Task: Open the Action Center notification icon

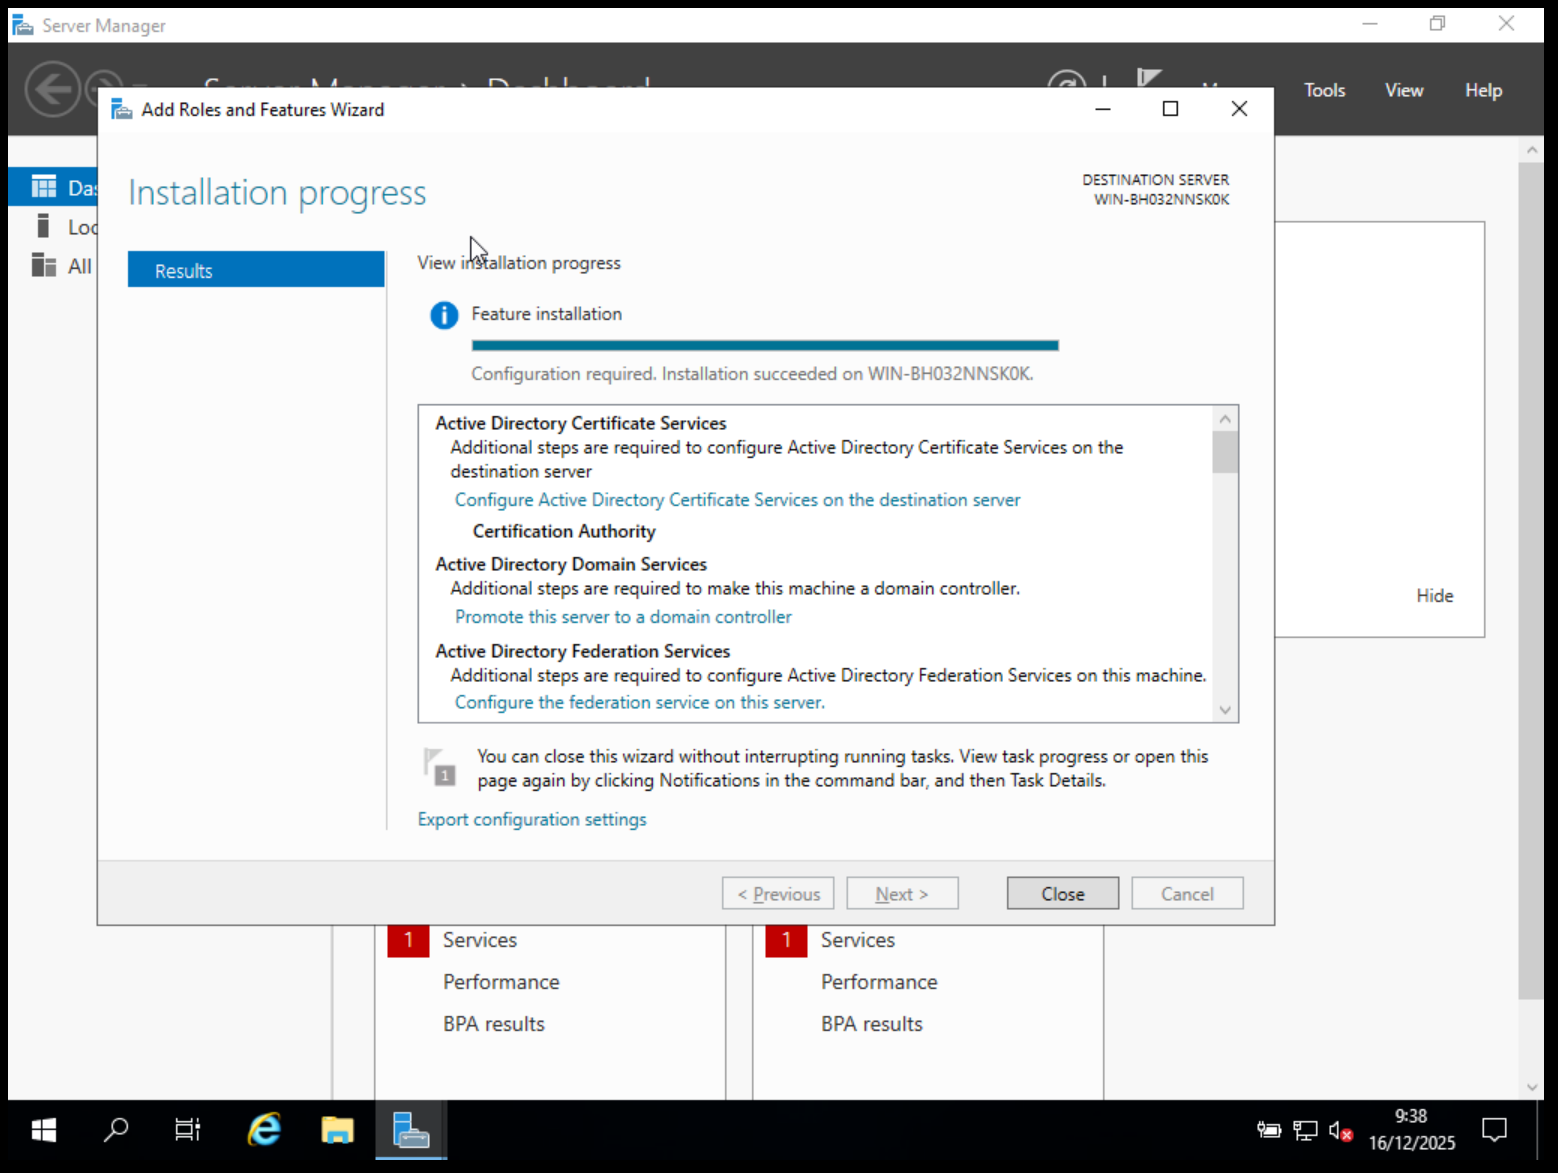Action: click(1494, 1130)
